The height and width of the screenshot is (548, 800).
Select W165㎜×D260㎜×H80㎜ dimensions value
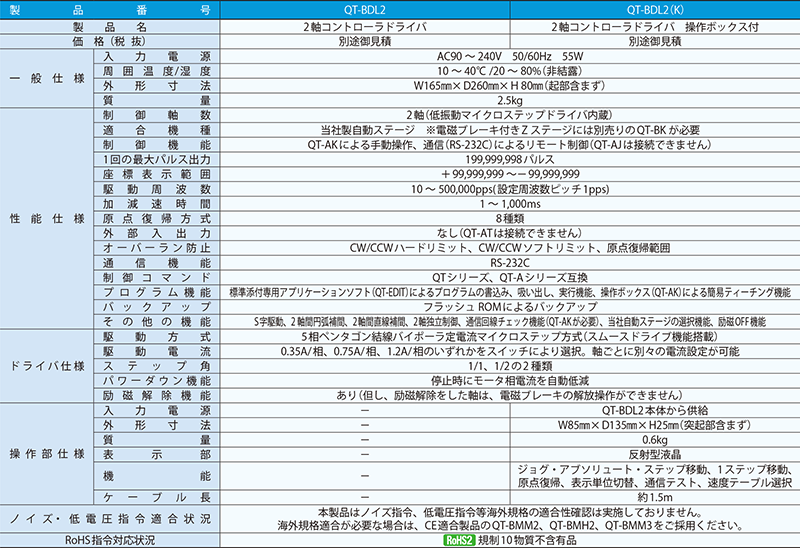pyautogui.click(x=510, y=86)
